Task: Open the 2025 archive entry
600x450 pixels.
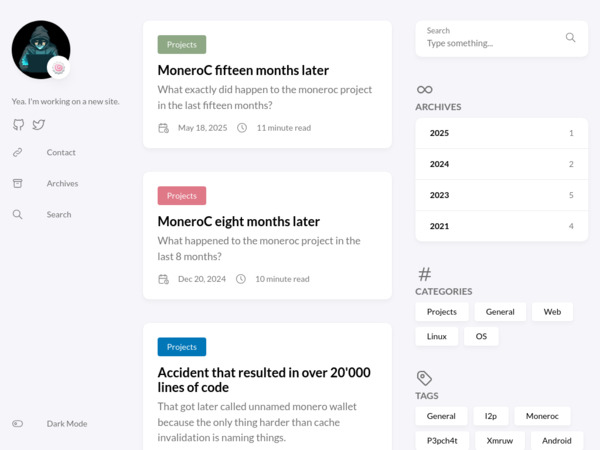Action: [501, 133]
